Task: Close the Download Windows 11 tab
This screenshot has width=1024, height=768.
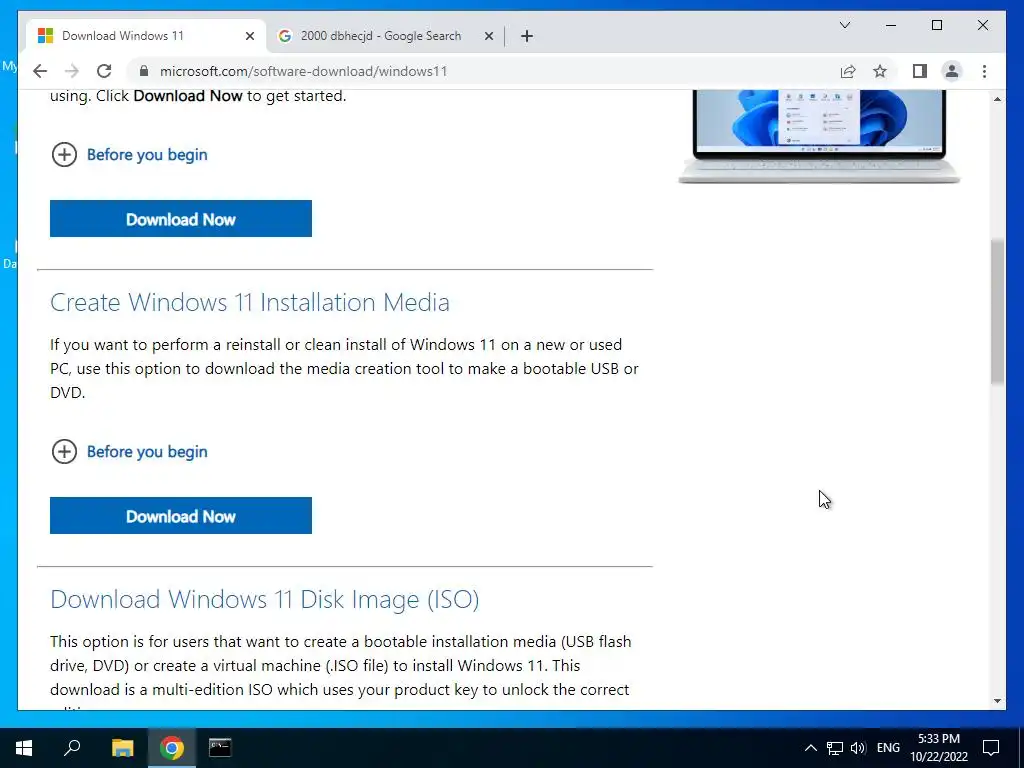Action: coord(249,36)
